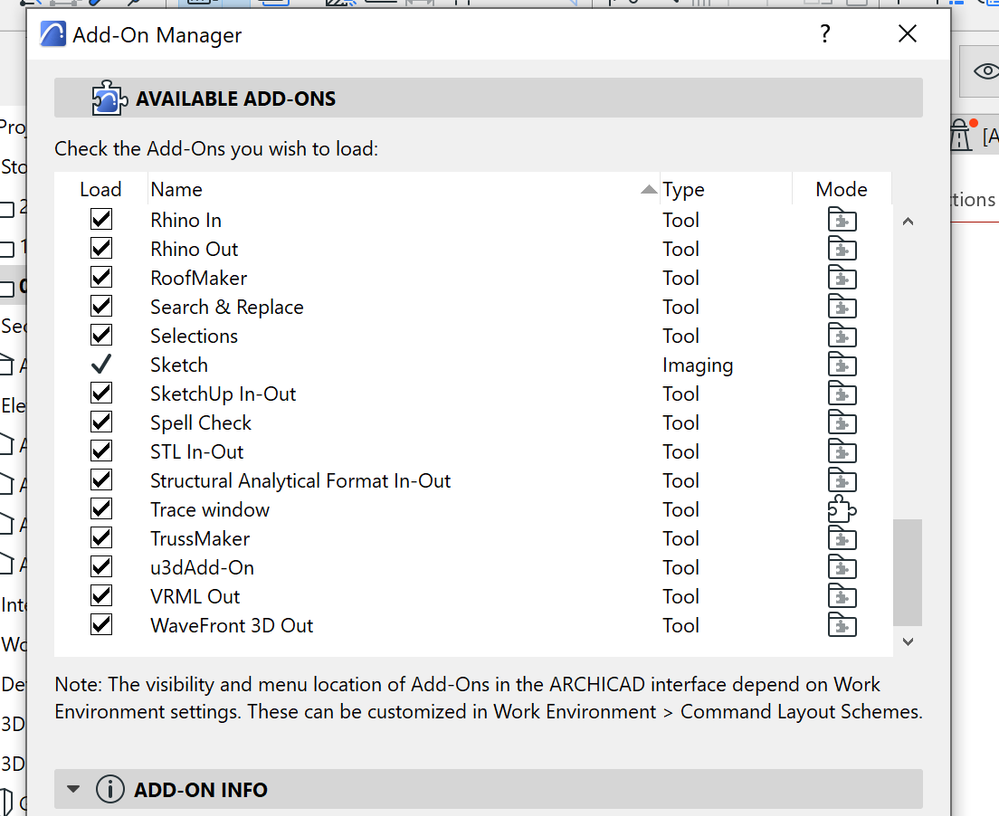Click the Name column header to sort
999x816 pixels.
coord(176,189)
